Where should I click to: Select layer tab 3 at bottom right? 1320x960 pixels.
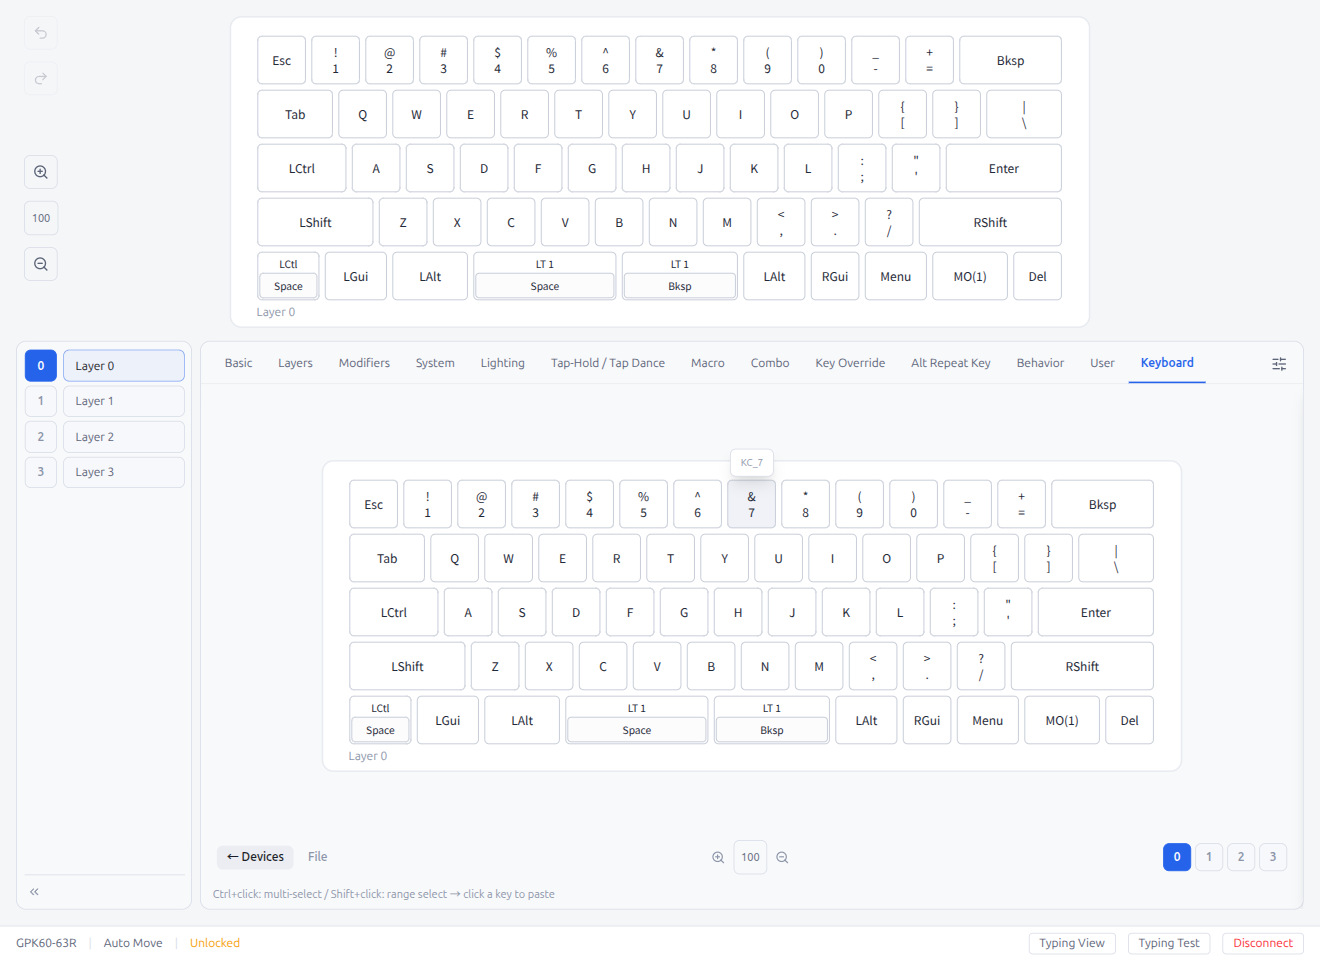tap(1272, 857)
